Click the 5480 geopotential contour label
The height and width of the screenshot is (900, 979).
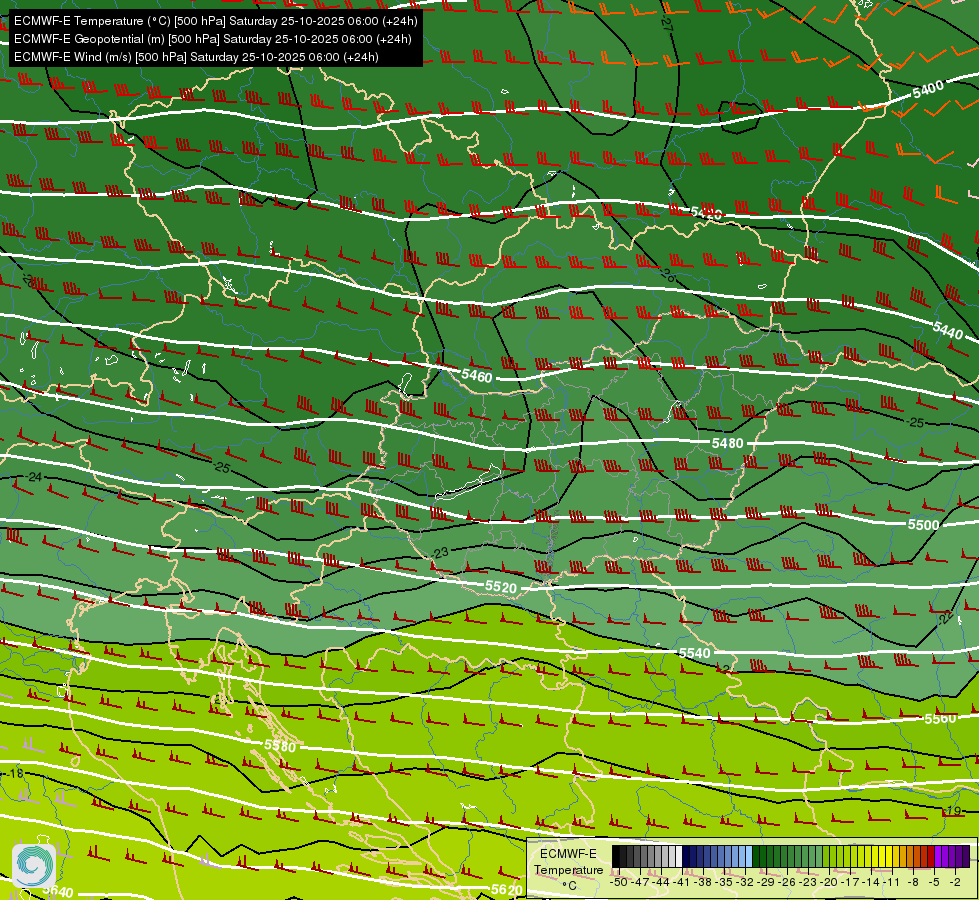727,443
